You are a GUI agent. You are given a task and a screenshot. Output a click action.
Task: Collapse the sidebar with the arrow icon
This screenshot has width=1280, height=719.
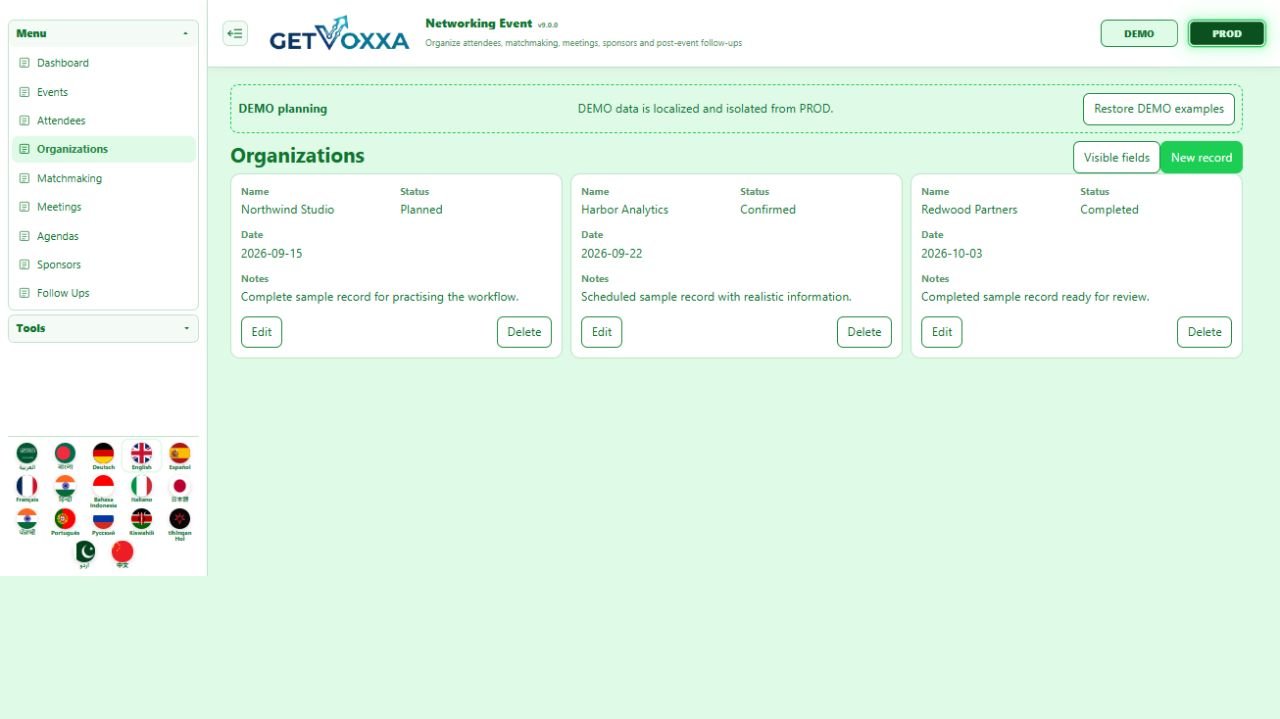(x=235, y=33)
